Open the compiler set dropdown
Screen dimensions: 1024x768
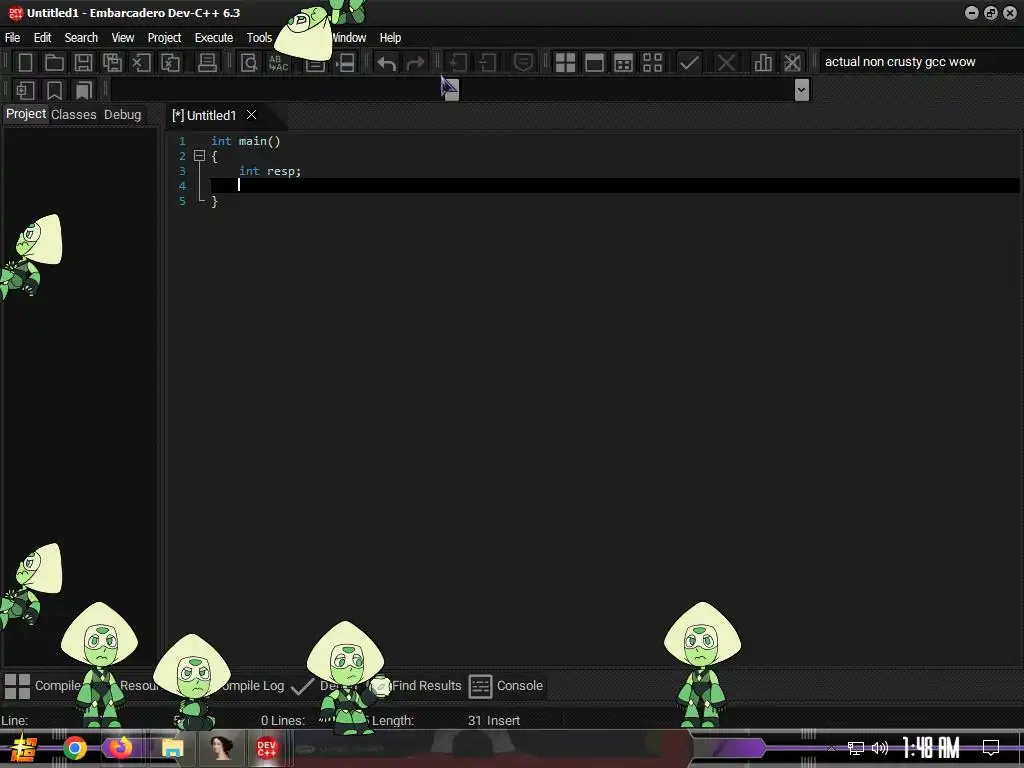[920, 62]
